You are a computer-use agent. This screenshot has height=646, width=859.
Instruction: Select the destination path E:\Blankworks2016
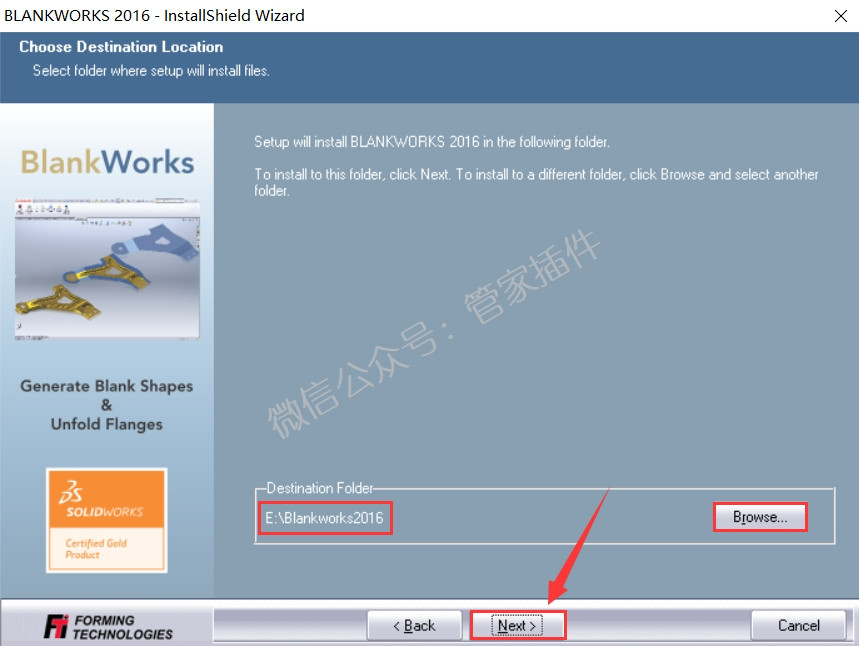324,518
